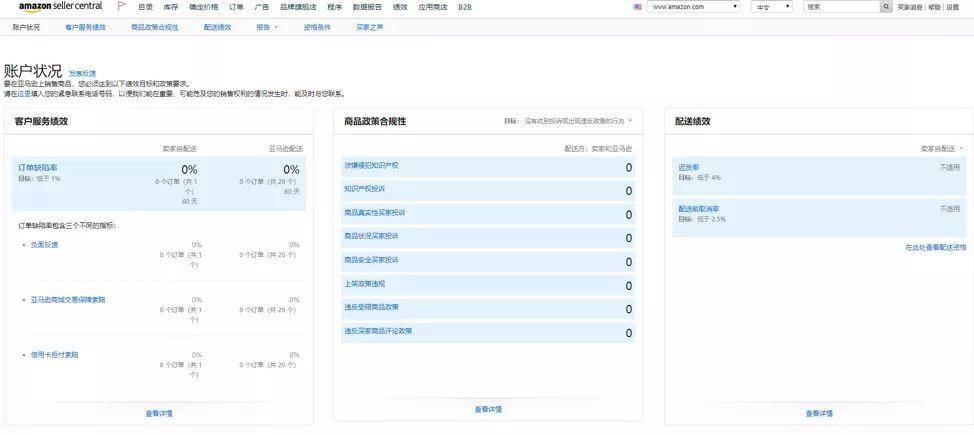Switch to the 买家之声 tab
The image size is (974, 435).
(x=370, y=27)
